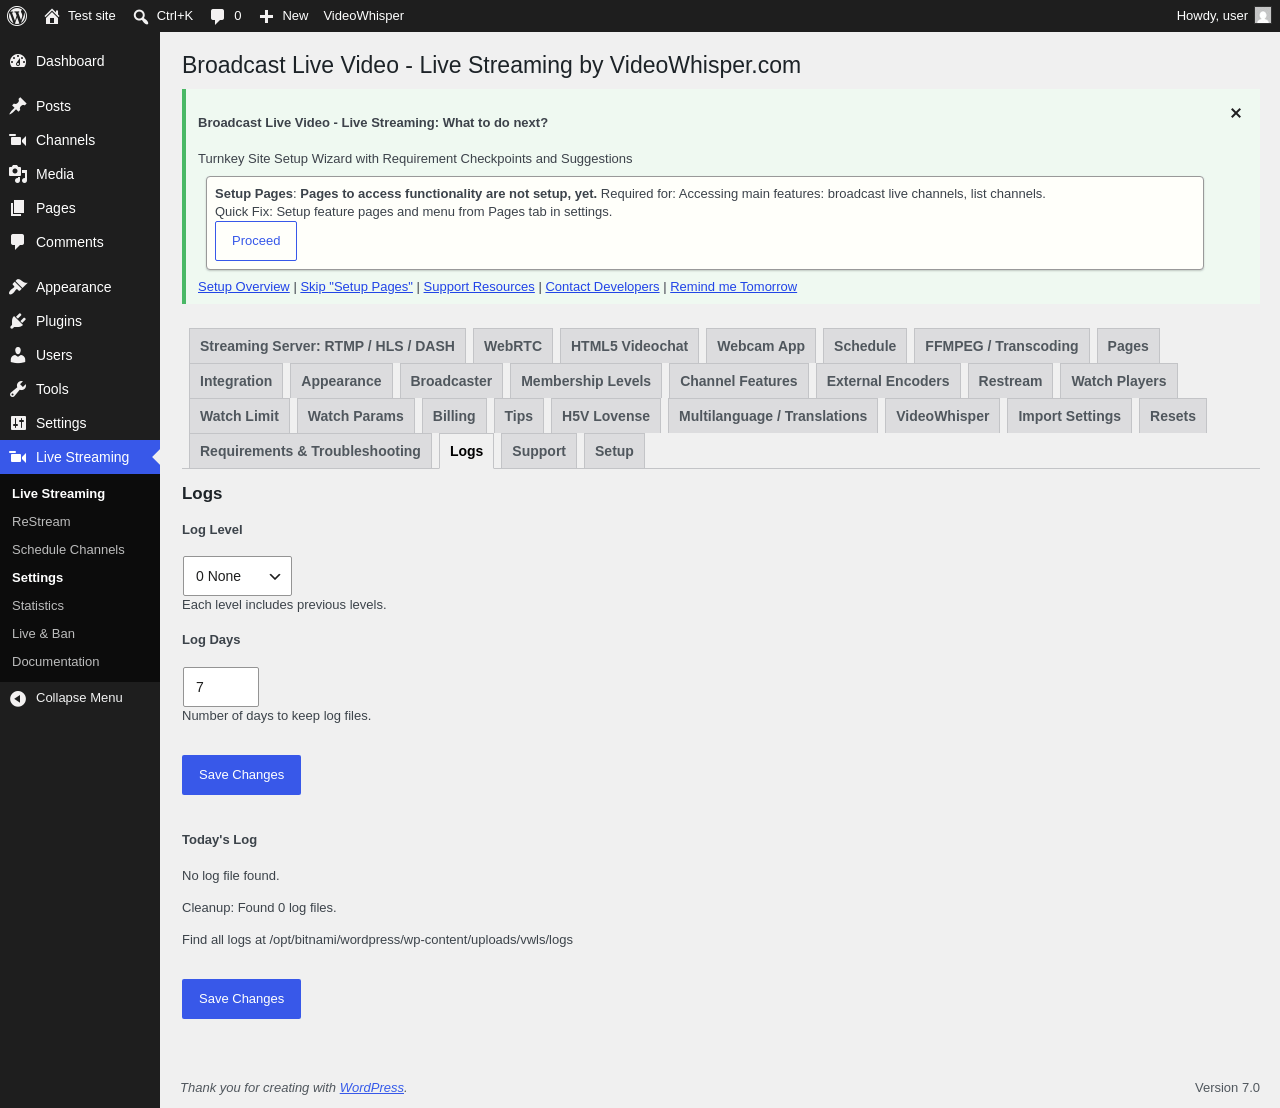The height and width of the screenshot is (1108, 1280).
Task: Open the Log Level dropdown
Action: (x=237, y=576)
